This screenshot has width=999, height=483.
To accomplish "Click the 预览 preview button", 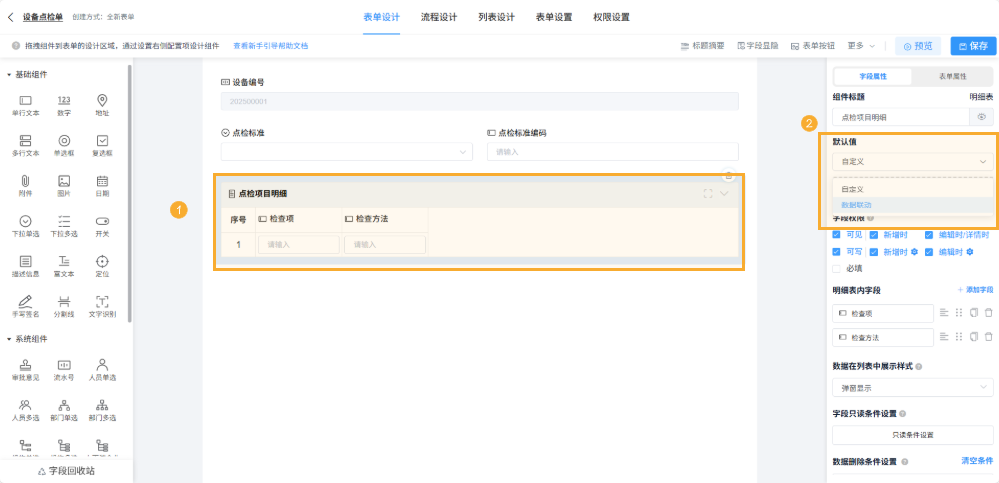I will click(x=917, y=46).
